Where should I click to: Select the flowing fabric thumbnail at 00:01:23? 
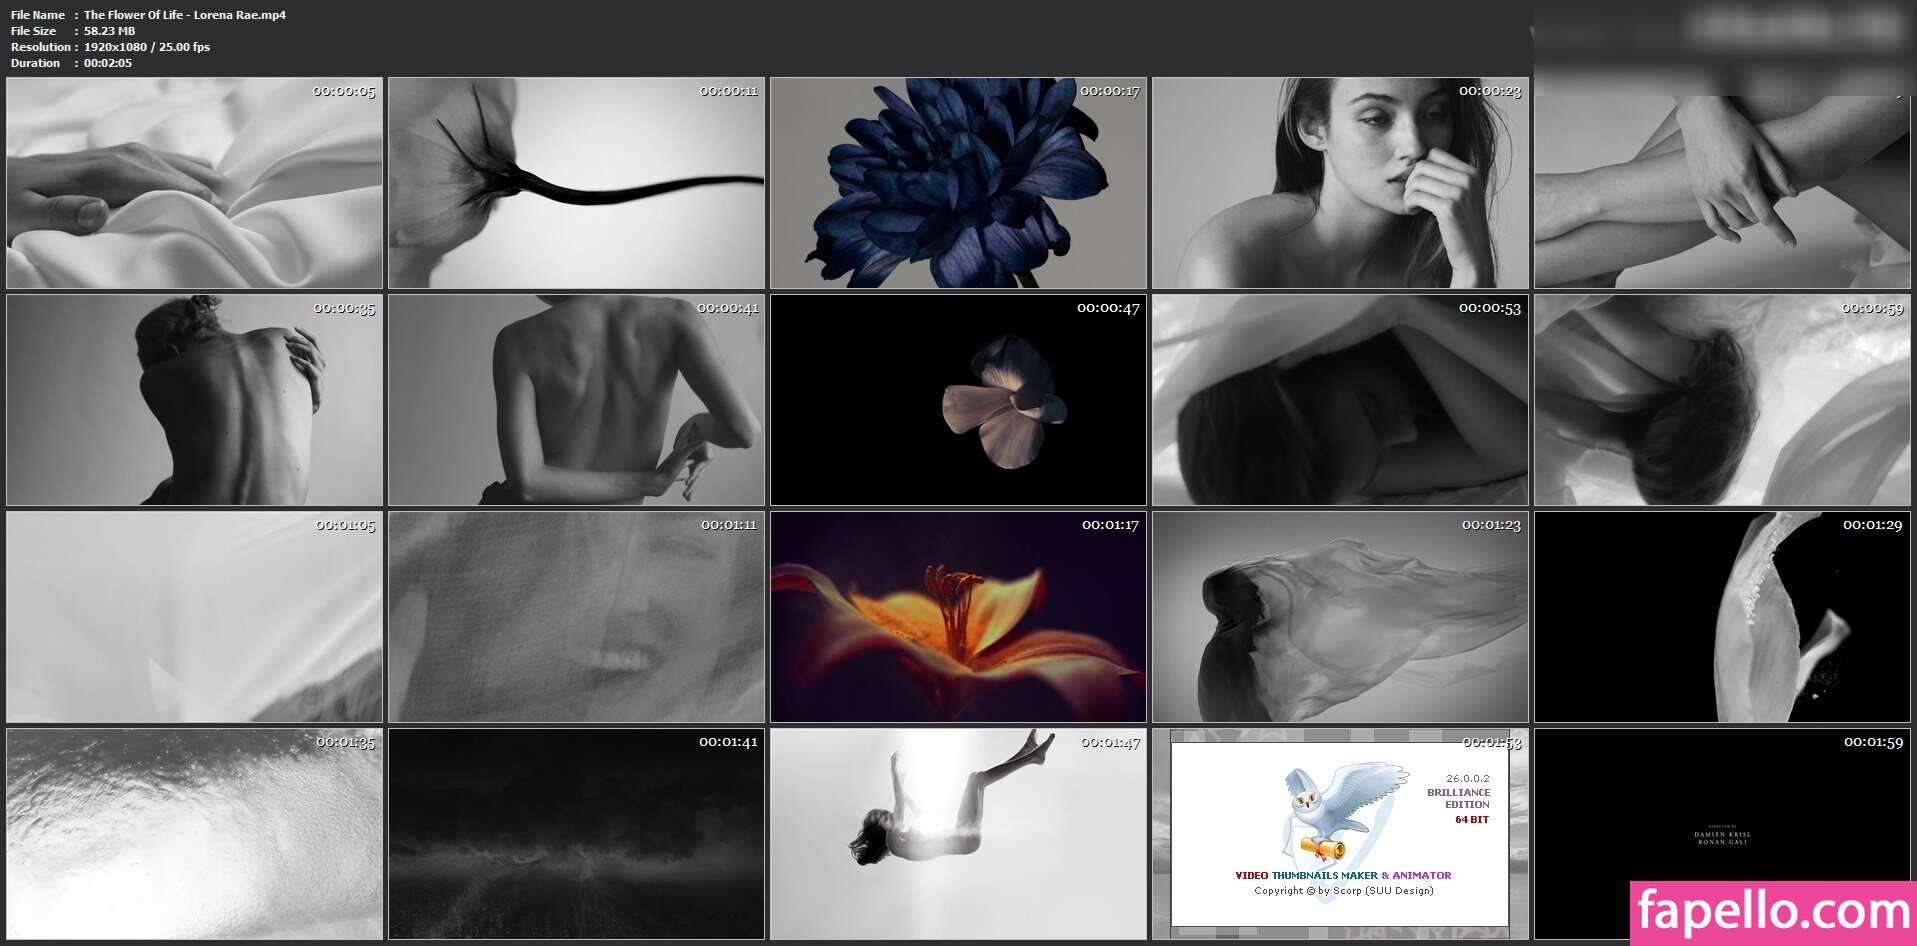[1340, 617]
